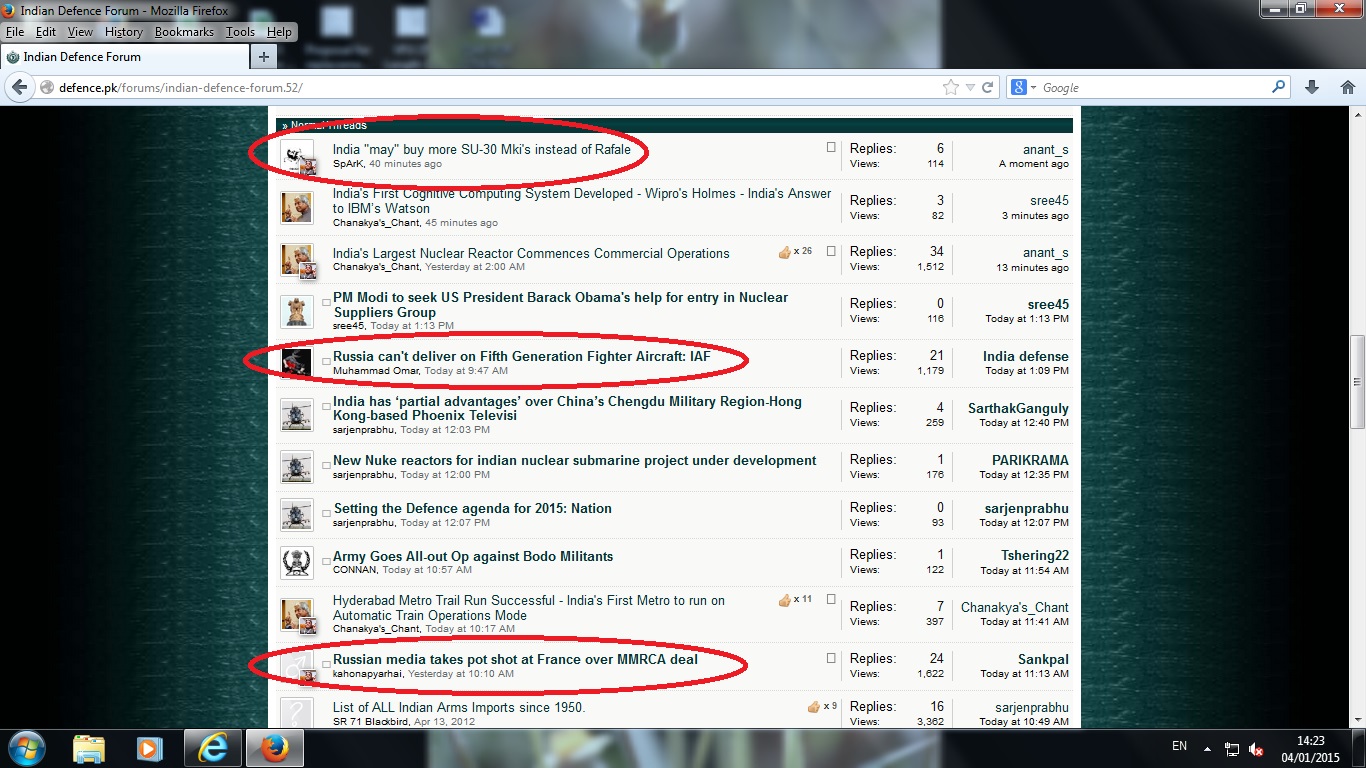Open the View menu
Viewport: 1366px width, 768px height.
point(80,32)
